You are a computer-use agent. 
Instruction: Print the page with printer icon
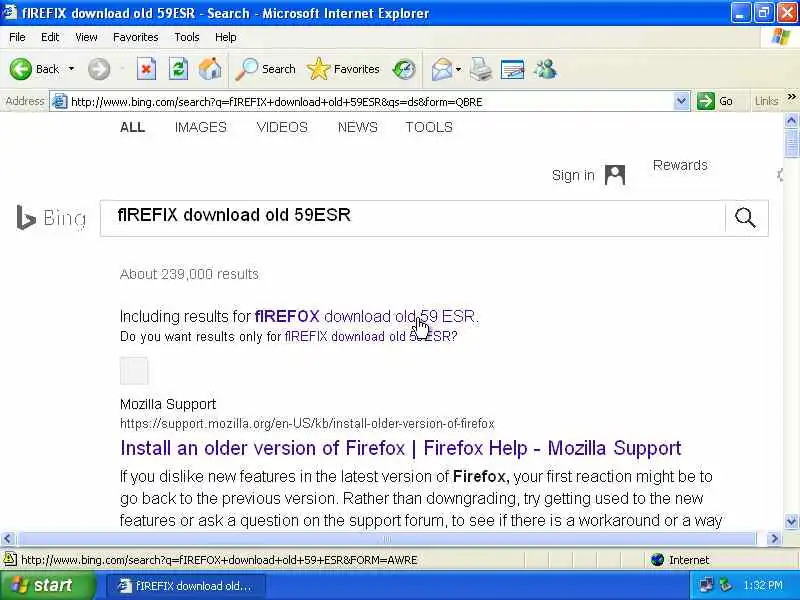[x=481, y=69]
